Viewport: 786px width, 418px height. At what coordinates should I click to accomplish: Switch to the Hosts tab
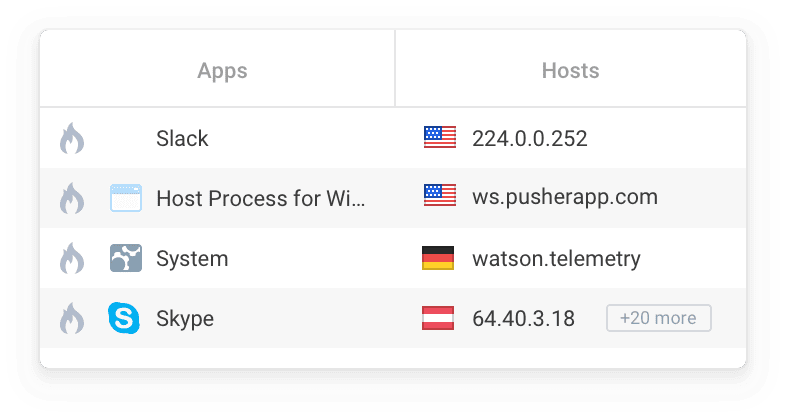(570, 68)
